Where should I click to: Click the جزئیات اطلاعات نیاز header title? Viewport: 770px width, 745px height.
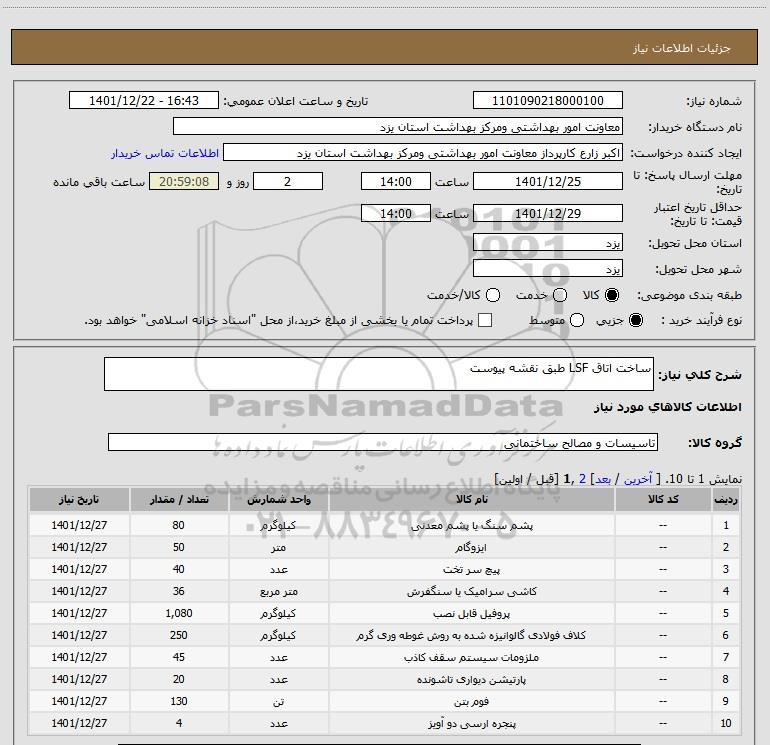[x=681, y=48]
